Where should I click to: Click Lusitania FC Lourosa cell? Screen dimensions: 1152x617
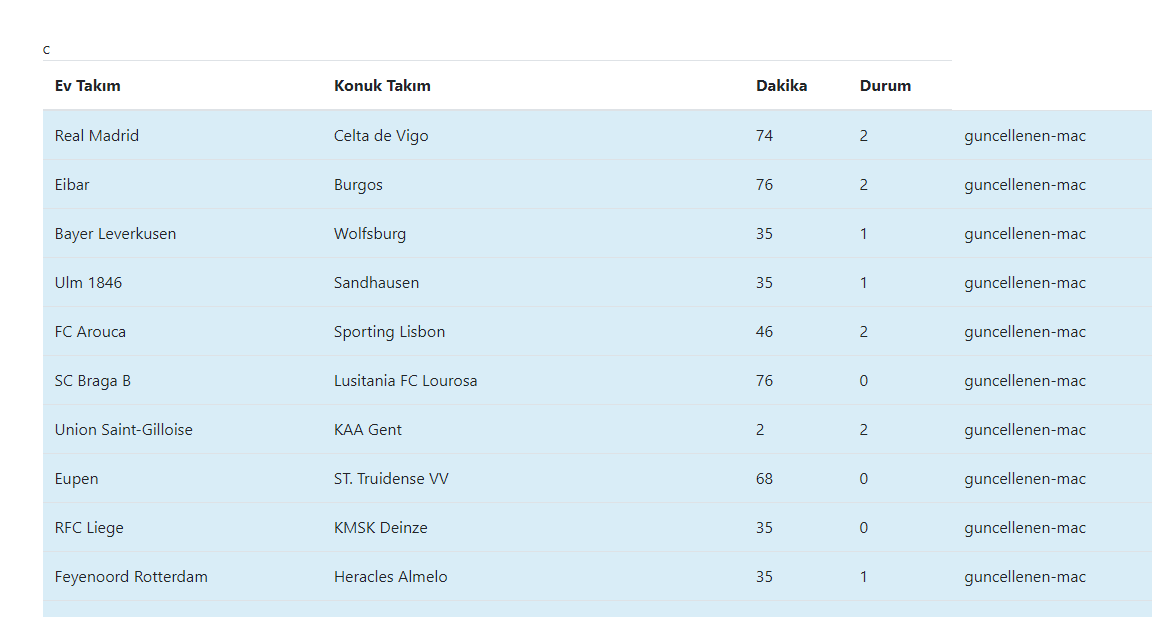click(405, 381)
